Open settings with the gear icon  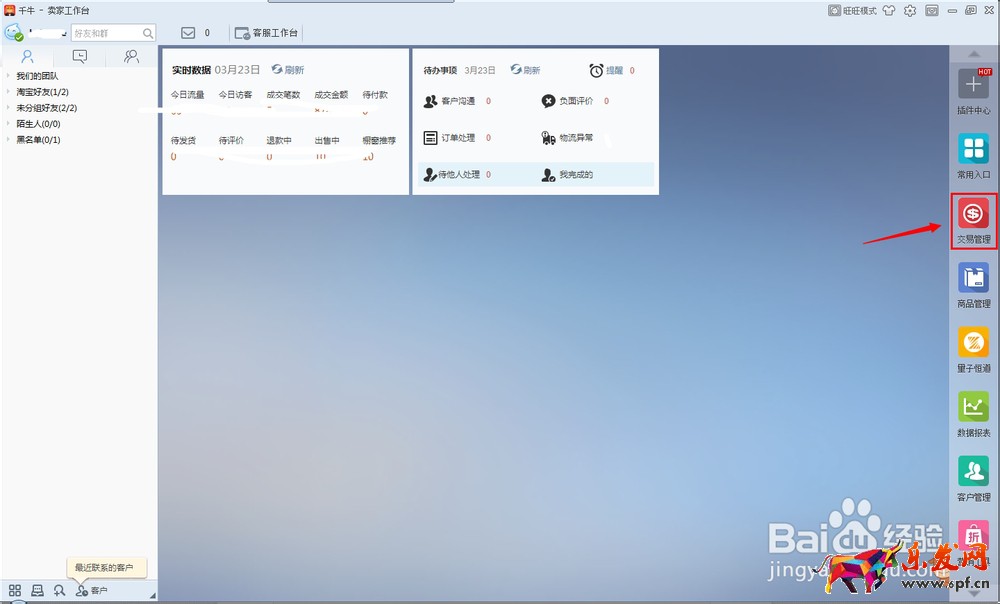coord(910,11)
